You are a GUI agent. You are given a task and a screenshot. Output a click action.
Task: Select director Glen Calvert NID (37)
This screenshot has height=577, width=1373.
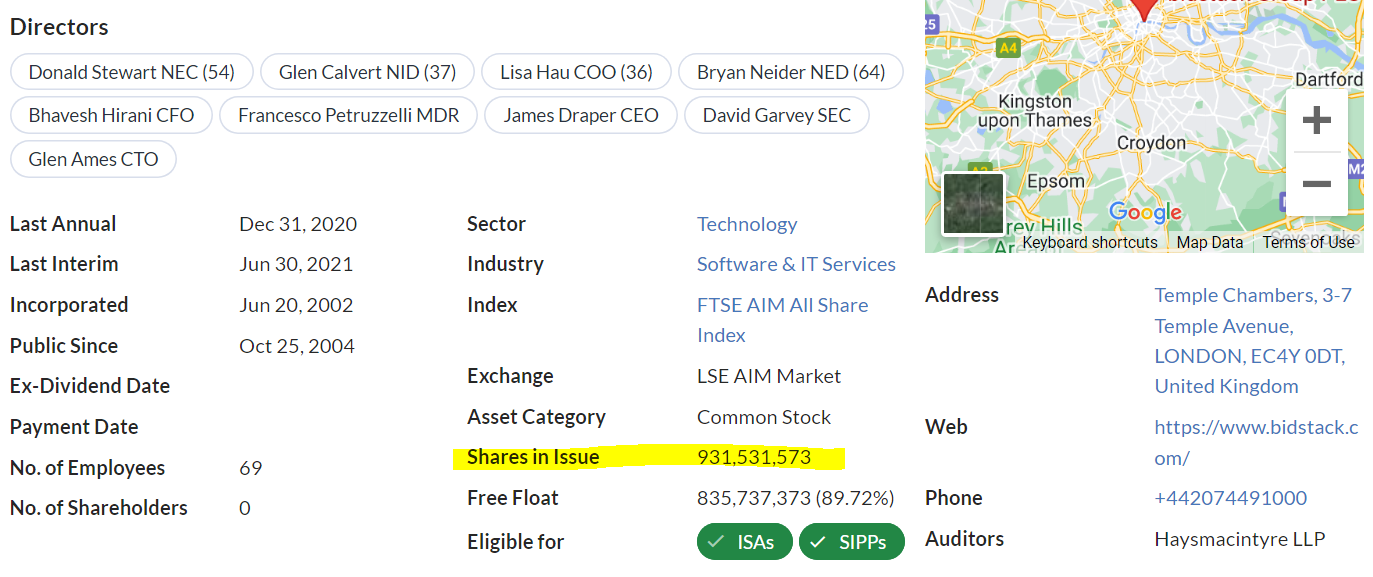click(367, 72)
